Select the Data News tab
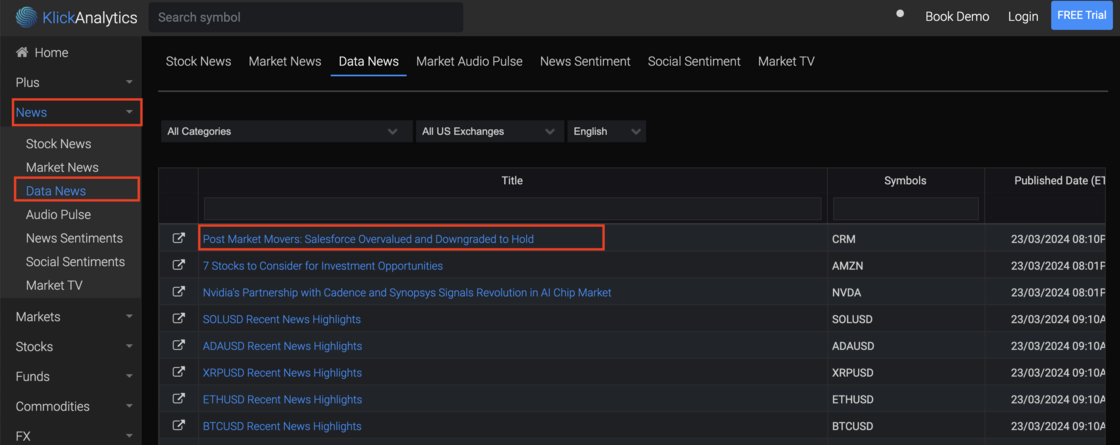This screenshot has width=1120, height=445. 369,61
